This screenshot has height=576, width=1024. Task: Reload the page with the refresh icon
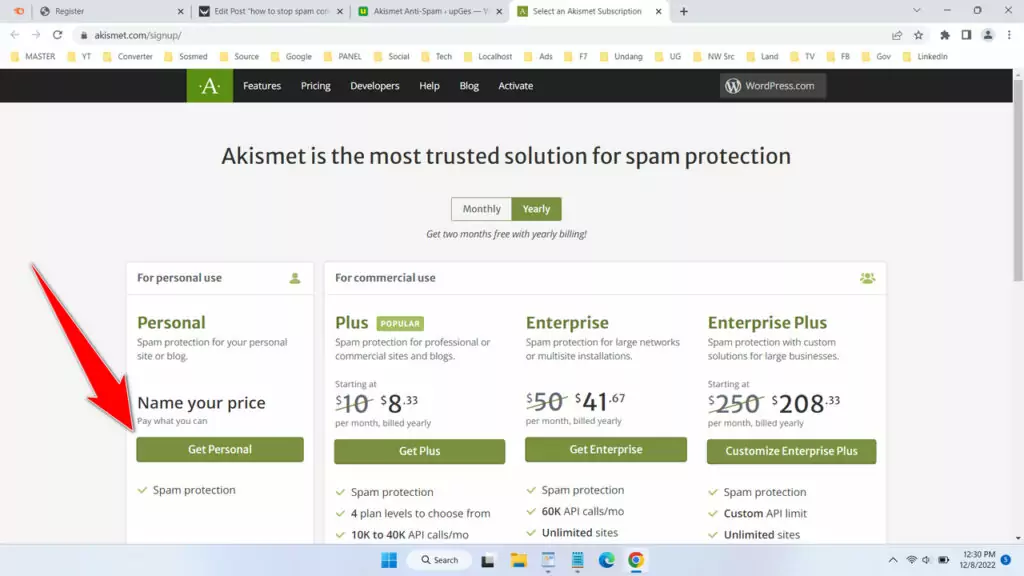[x=57, y=35]
